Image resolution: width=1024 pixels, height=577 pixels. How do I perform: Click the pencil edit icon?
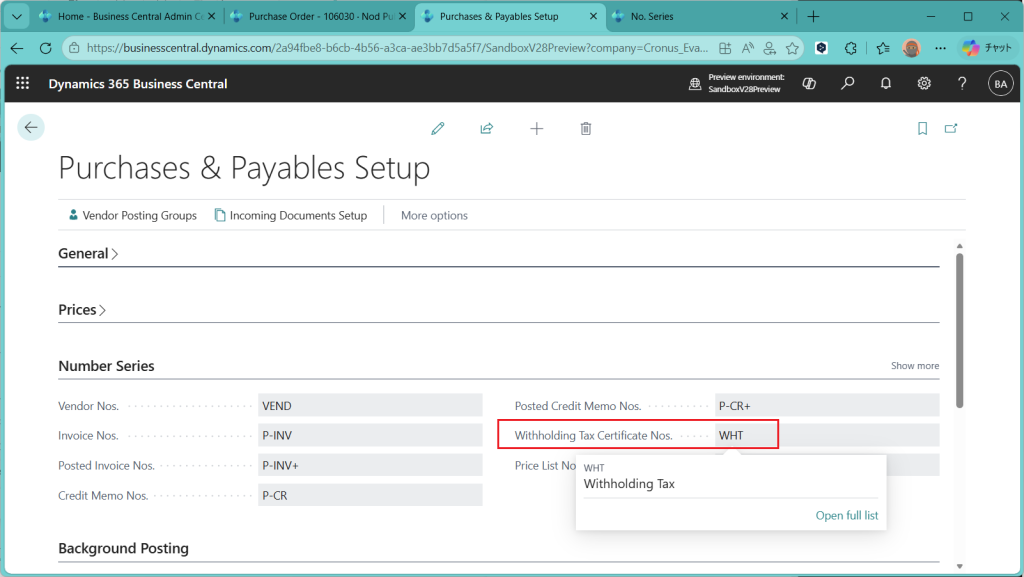click(437, 128)
